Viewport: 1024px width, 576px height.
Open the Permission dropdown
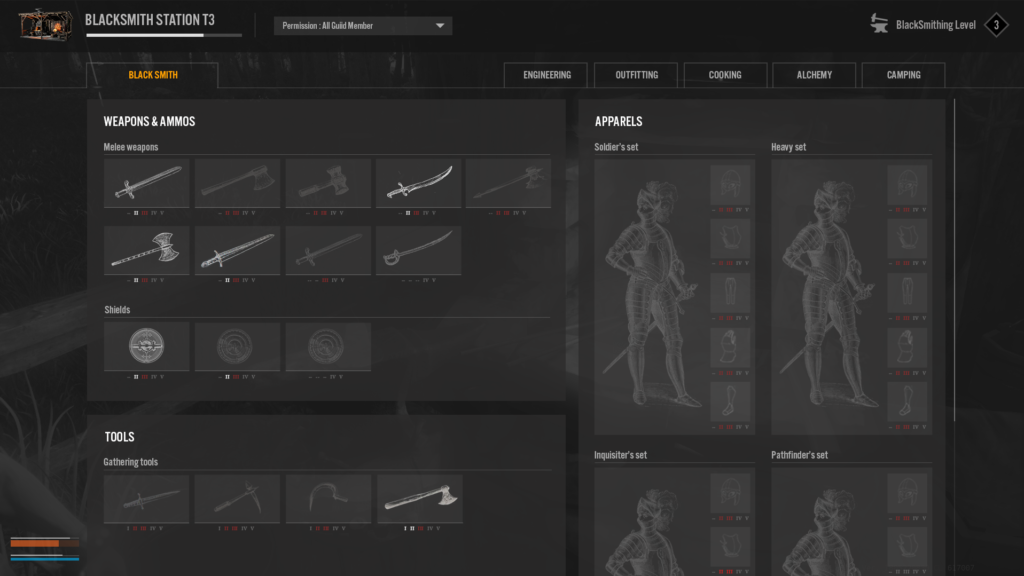[362, 26]
